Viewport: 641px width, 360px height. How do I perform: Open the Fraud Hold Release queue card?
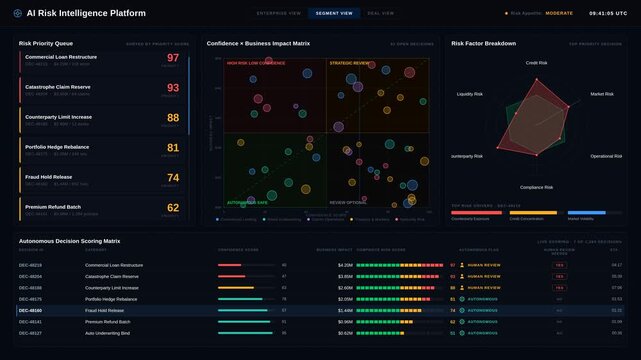102,181
